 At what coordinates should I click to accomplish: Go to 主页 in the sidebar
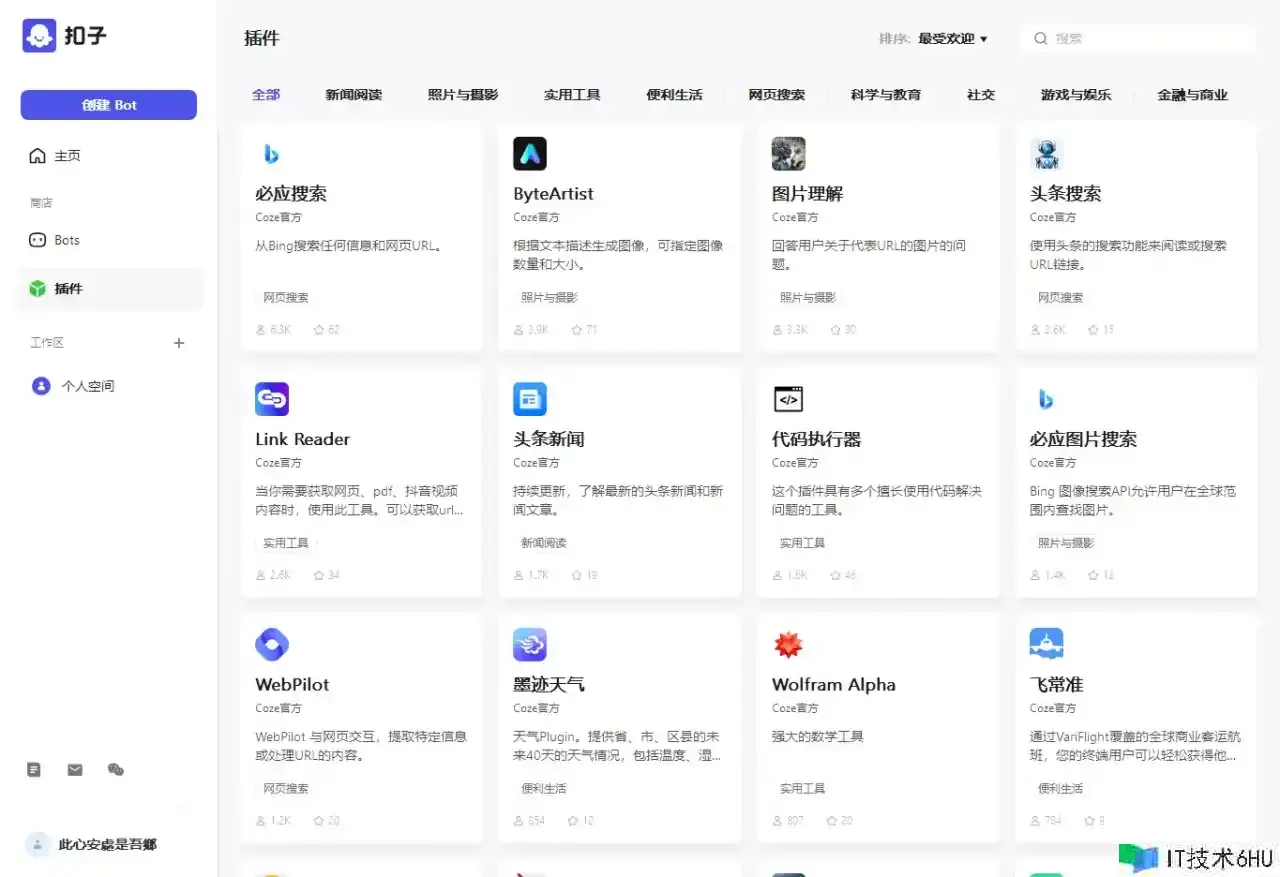67,156
